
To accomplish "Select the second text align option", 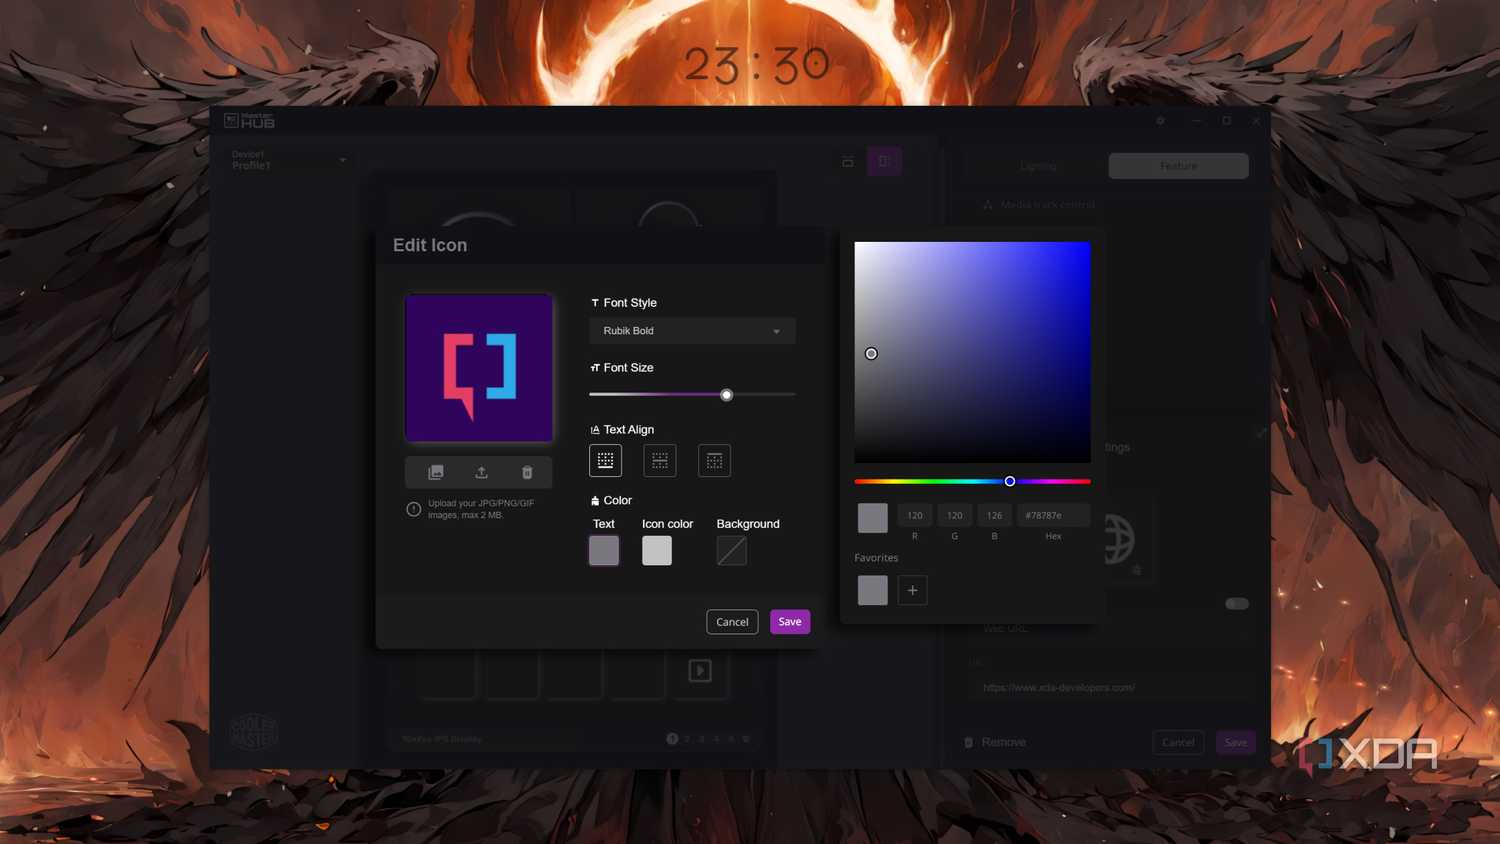I will [x=660, y=460].
